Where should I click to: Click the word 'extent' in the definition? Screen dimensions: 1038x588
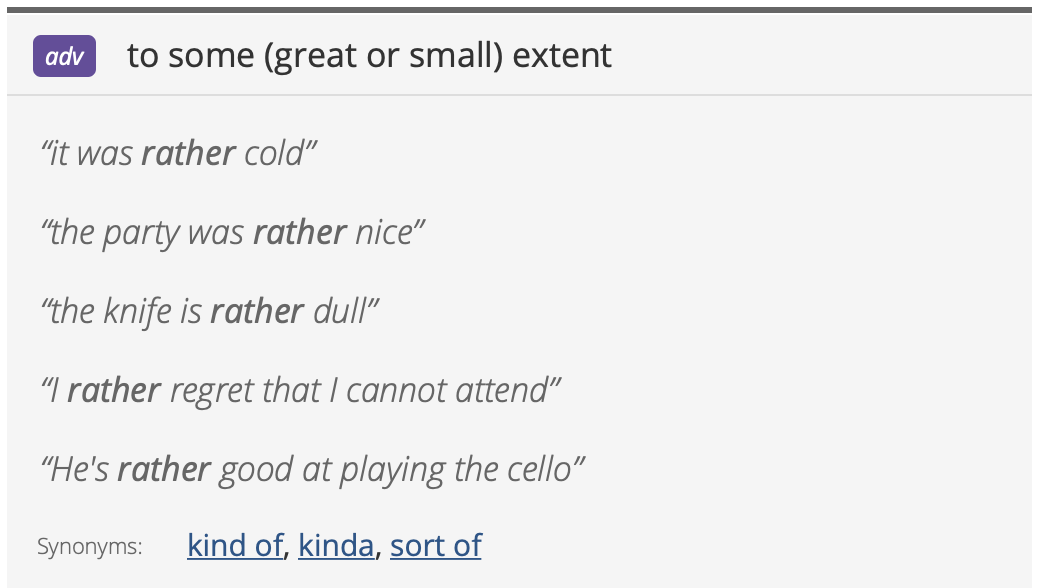coord(562,55)
